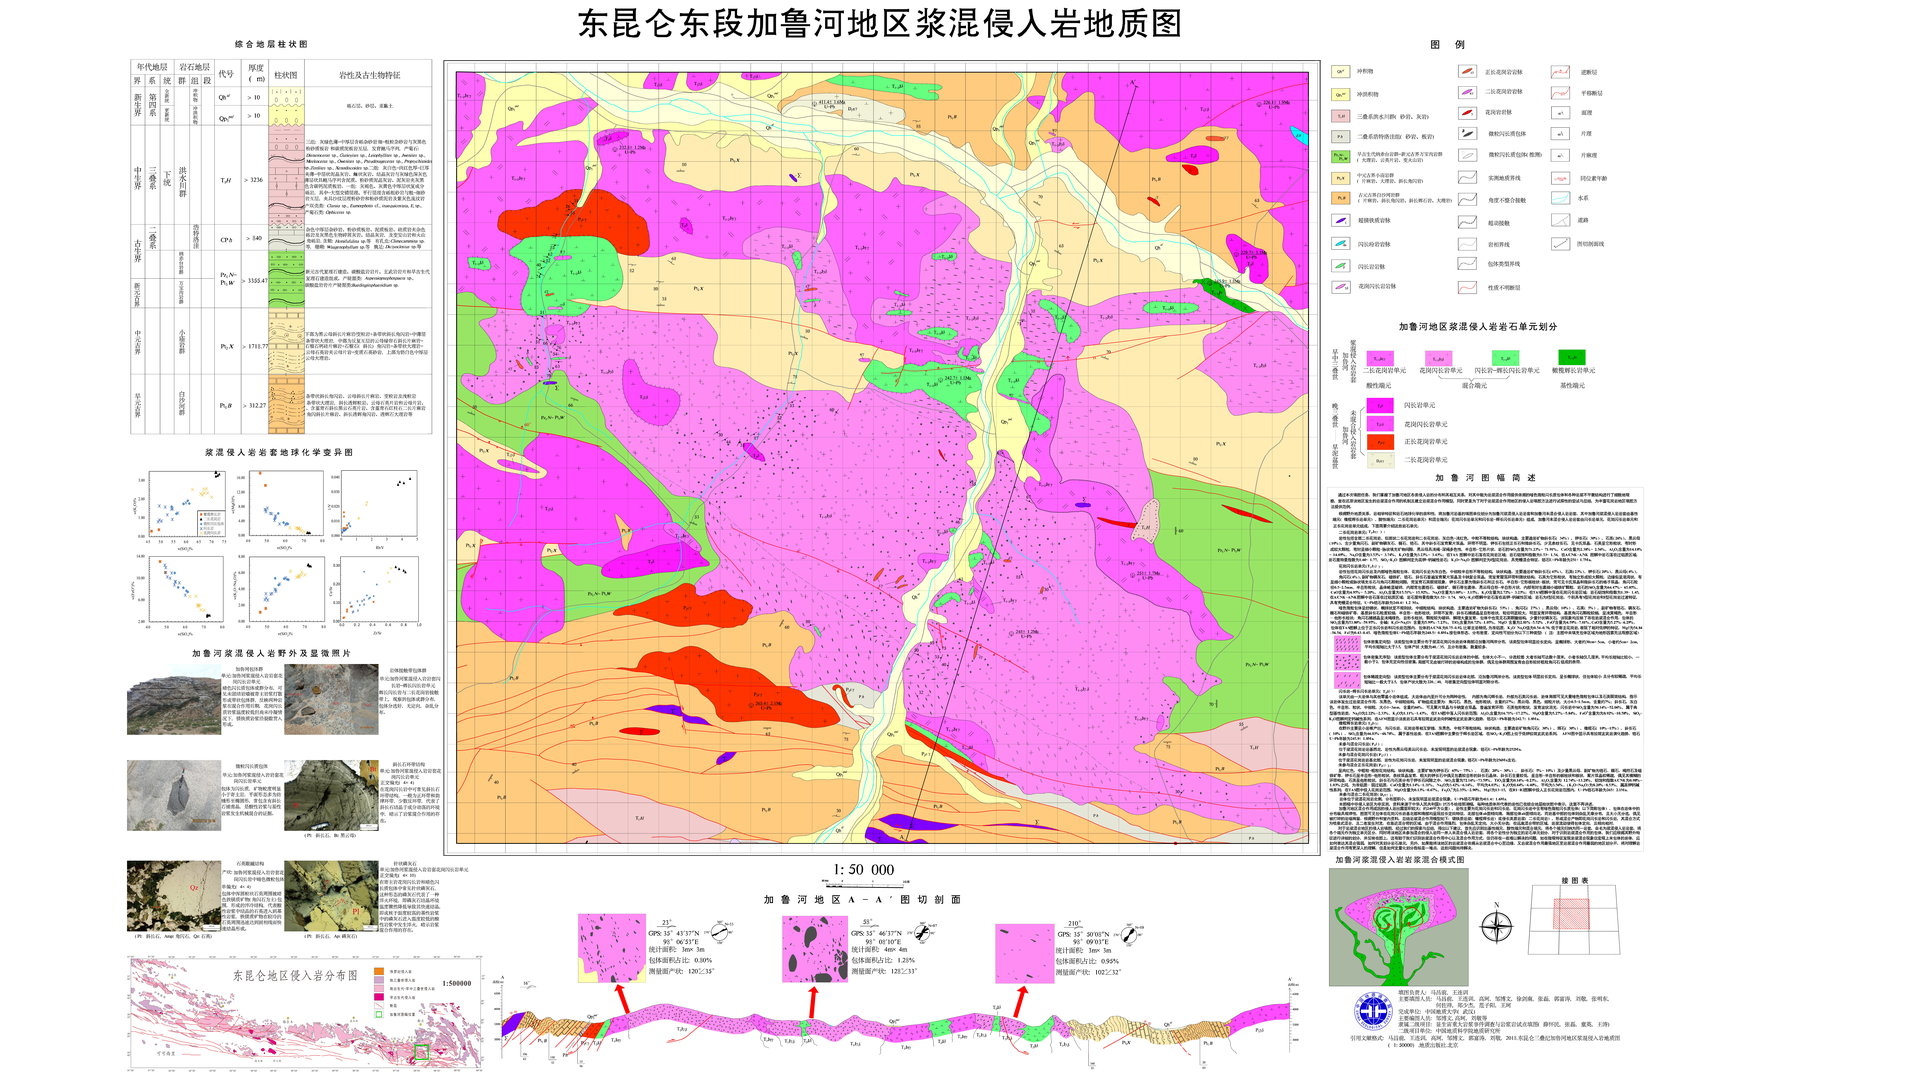Viewport: 1920px width, 1080px height.
Task: Click the 片麻理 attitude symbol
Action: [1560, 155]
